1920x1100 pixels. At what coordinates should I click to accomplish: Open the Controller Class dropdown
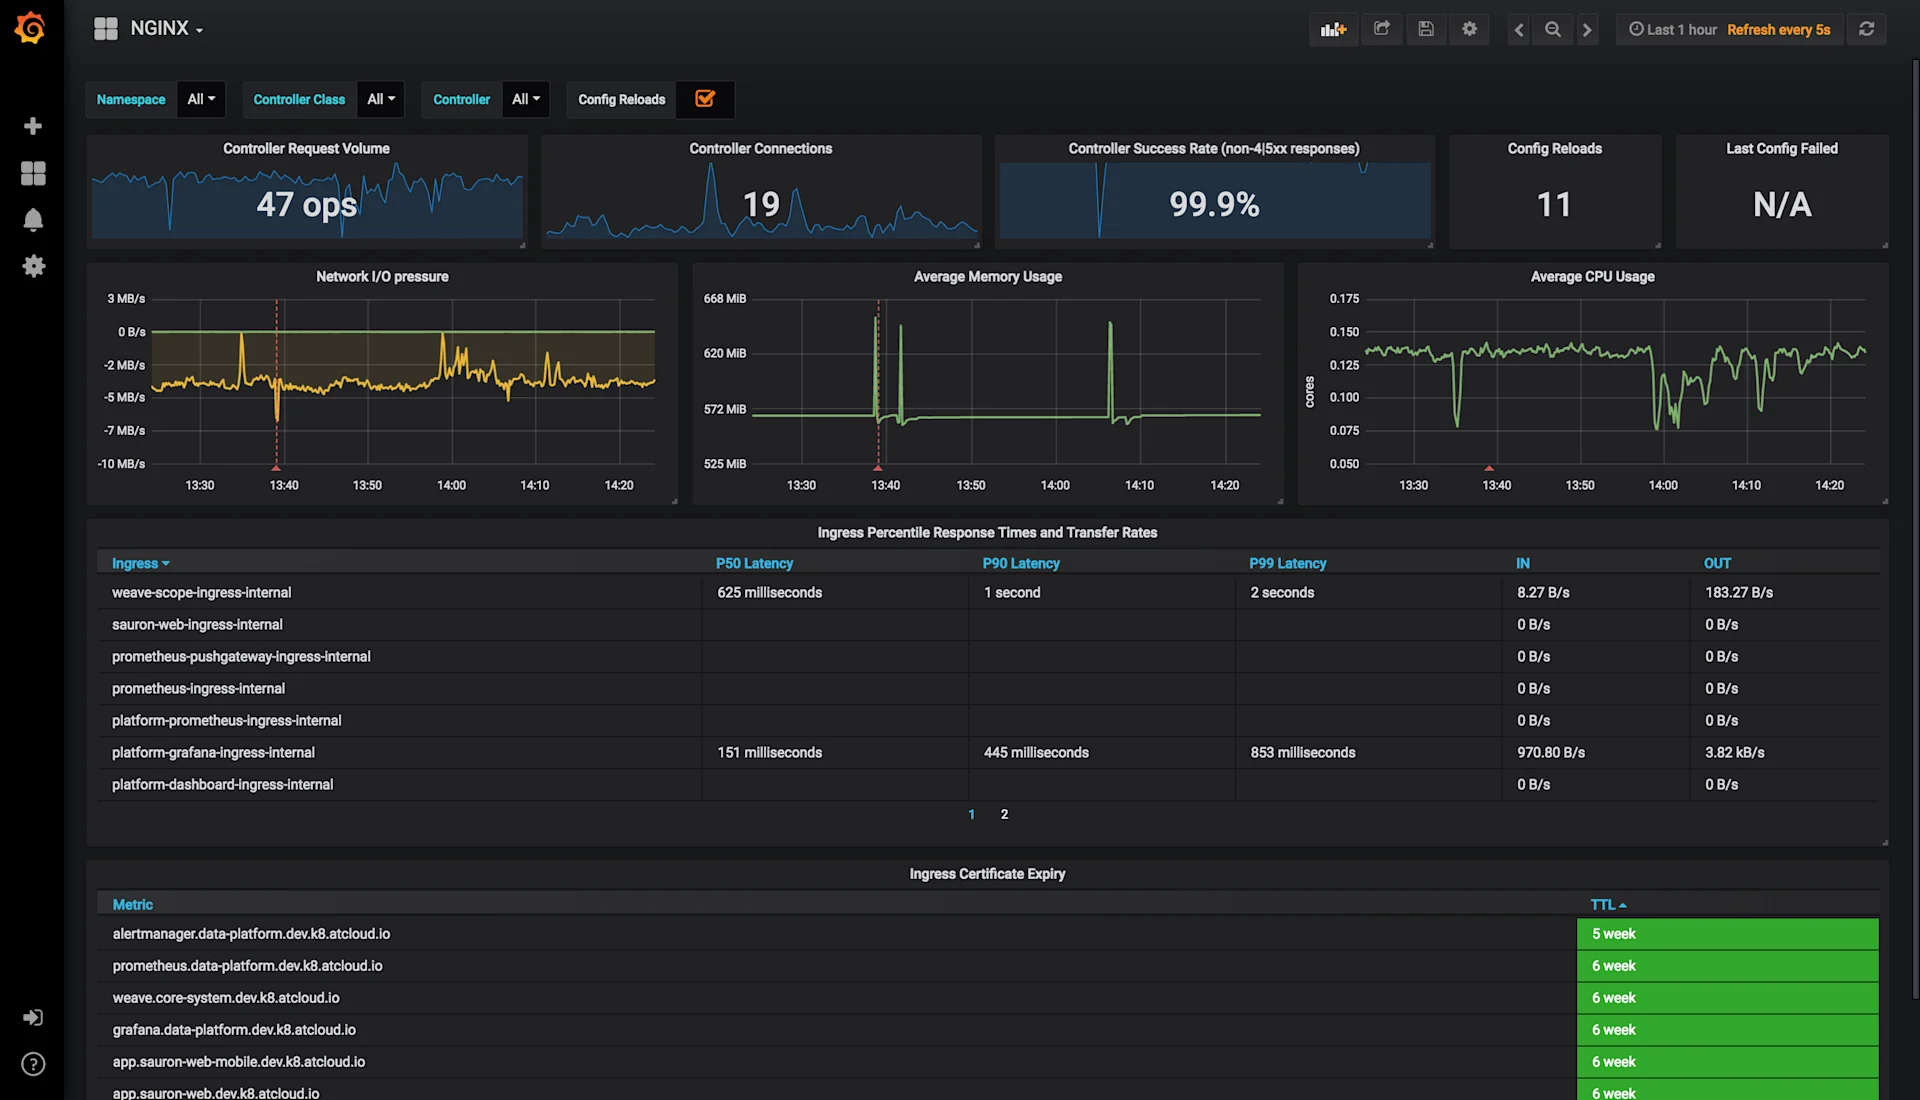point(380,99)
